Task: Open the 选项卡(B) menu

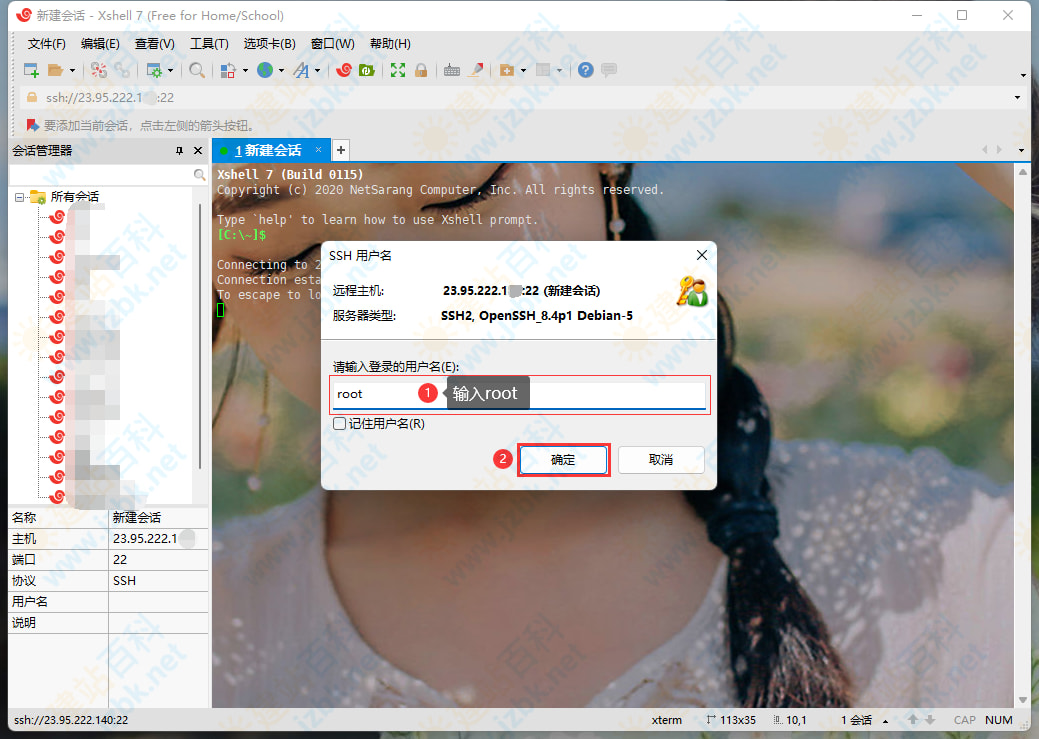Action: point(270,44)
